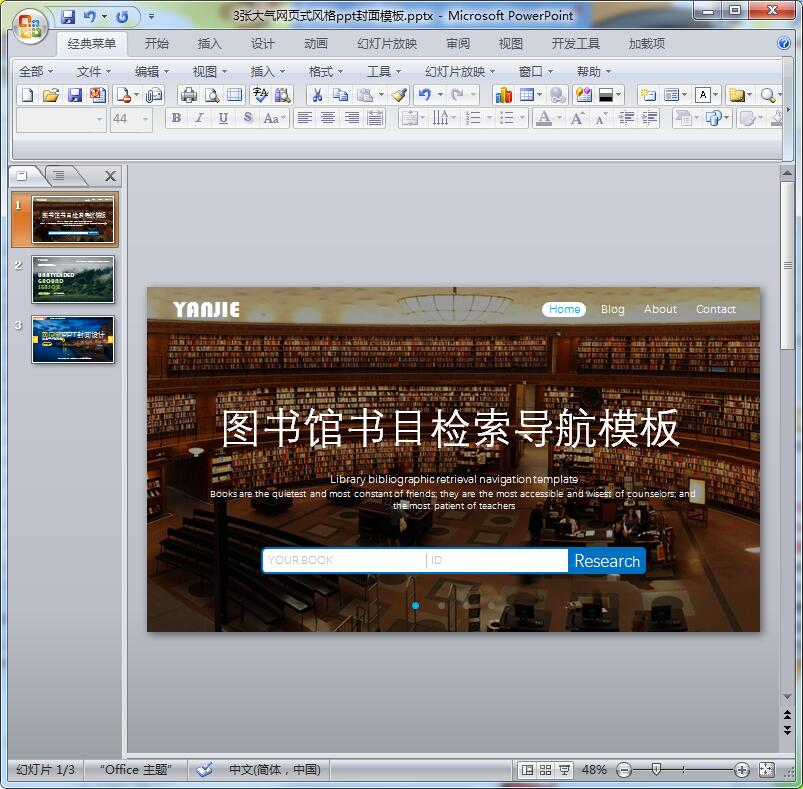Open an existing file with the folder icon
Screen dimensions: 803x789
(51, 95)
